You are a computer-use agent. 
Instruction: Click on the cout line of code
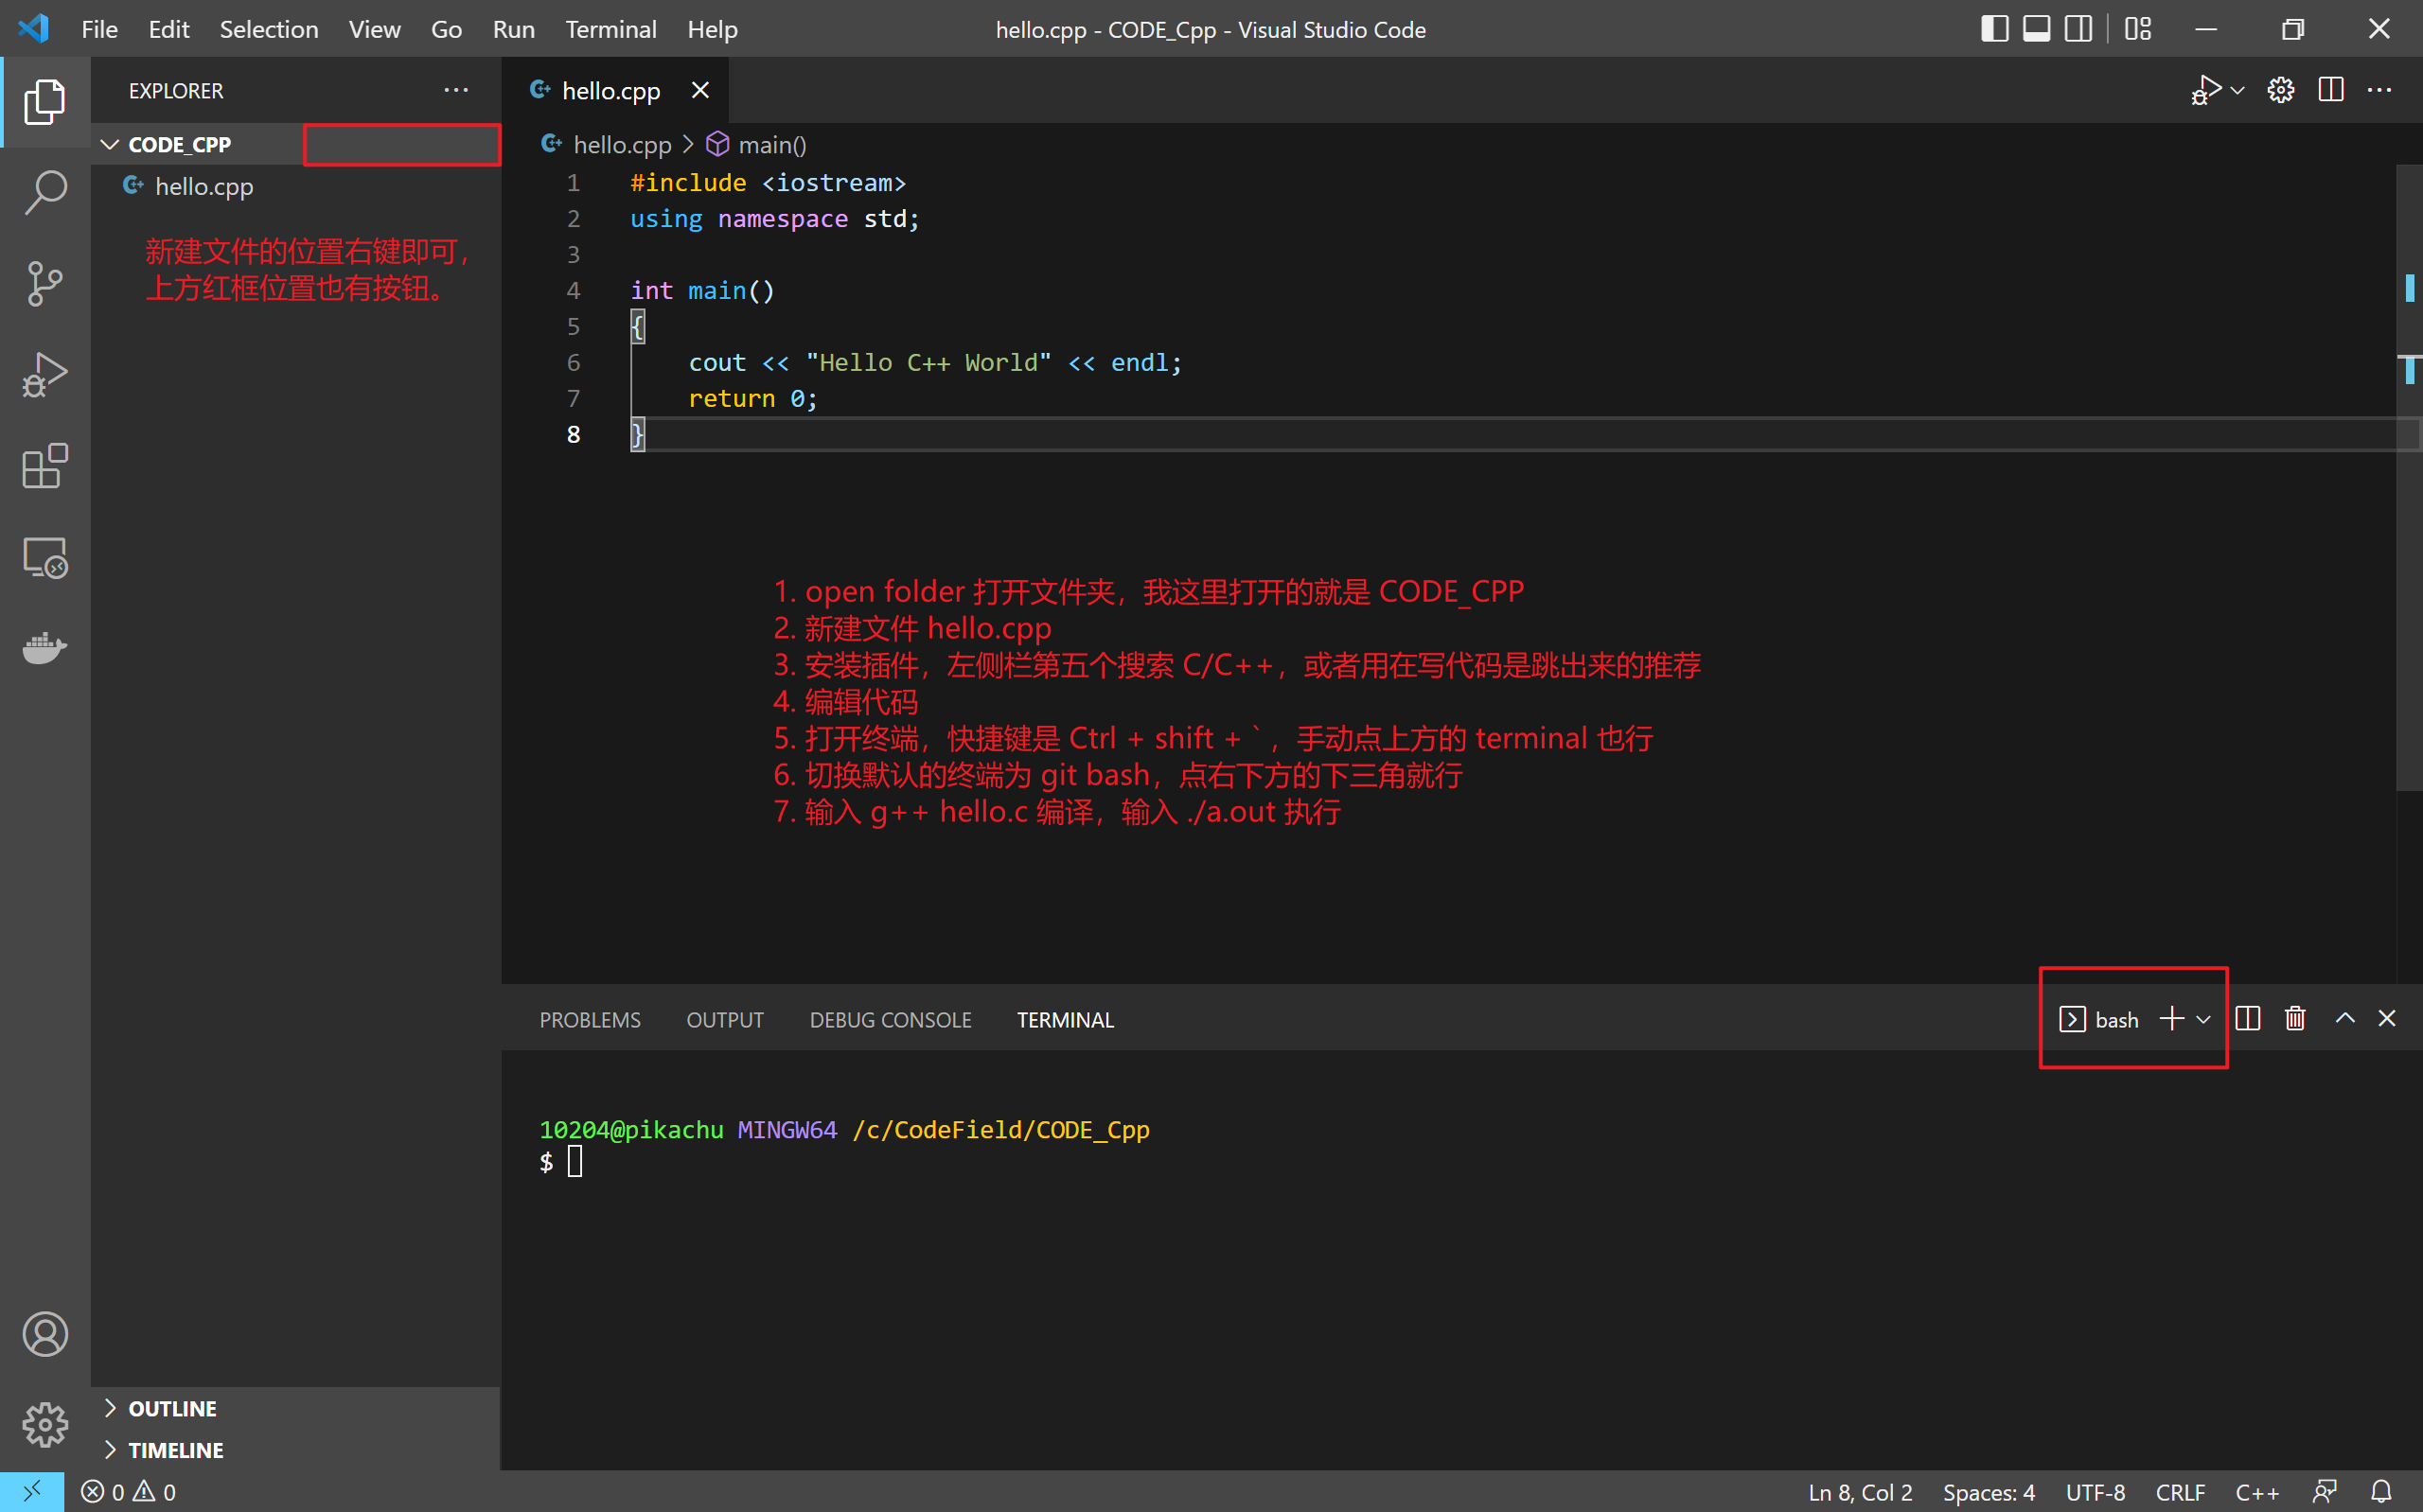coord(935,362)
